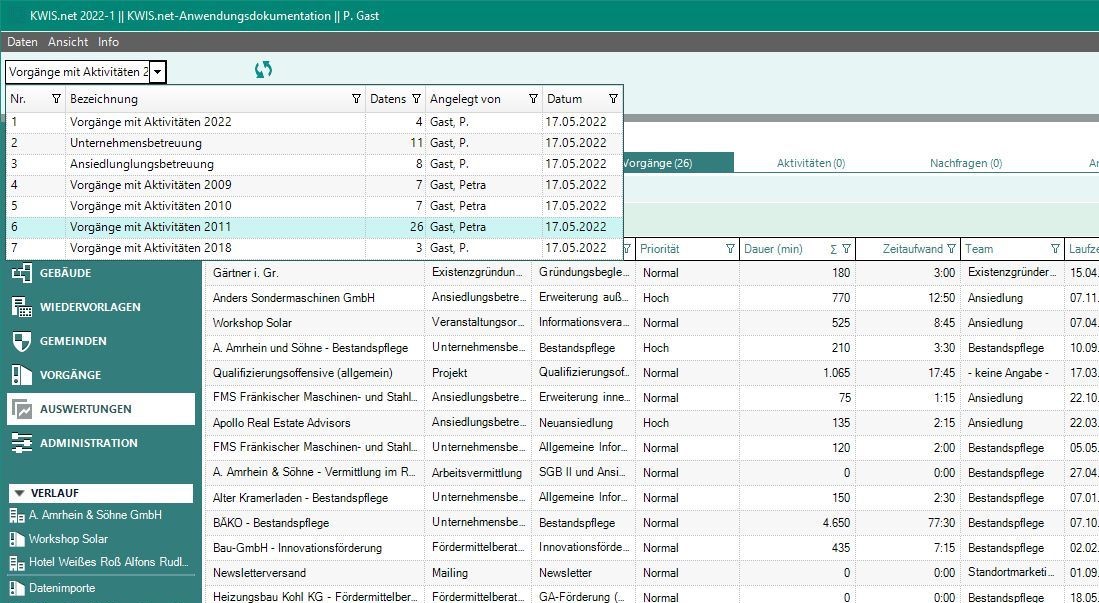Screen dimensions: 1099x603
Task: Select Vorgänge mit Aktivitäten 2018 entry
Action: click(314, 248)
